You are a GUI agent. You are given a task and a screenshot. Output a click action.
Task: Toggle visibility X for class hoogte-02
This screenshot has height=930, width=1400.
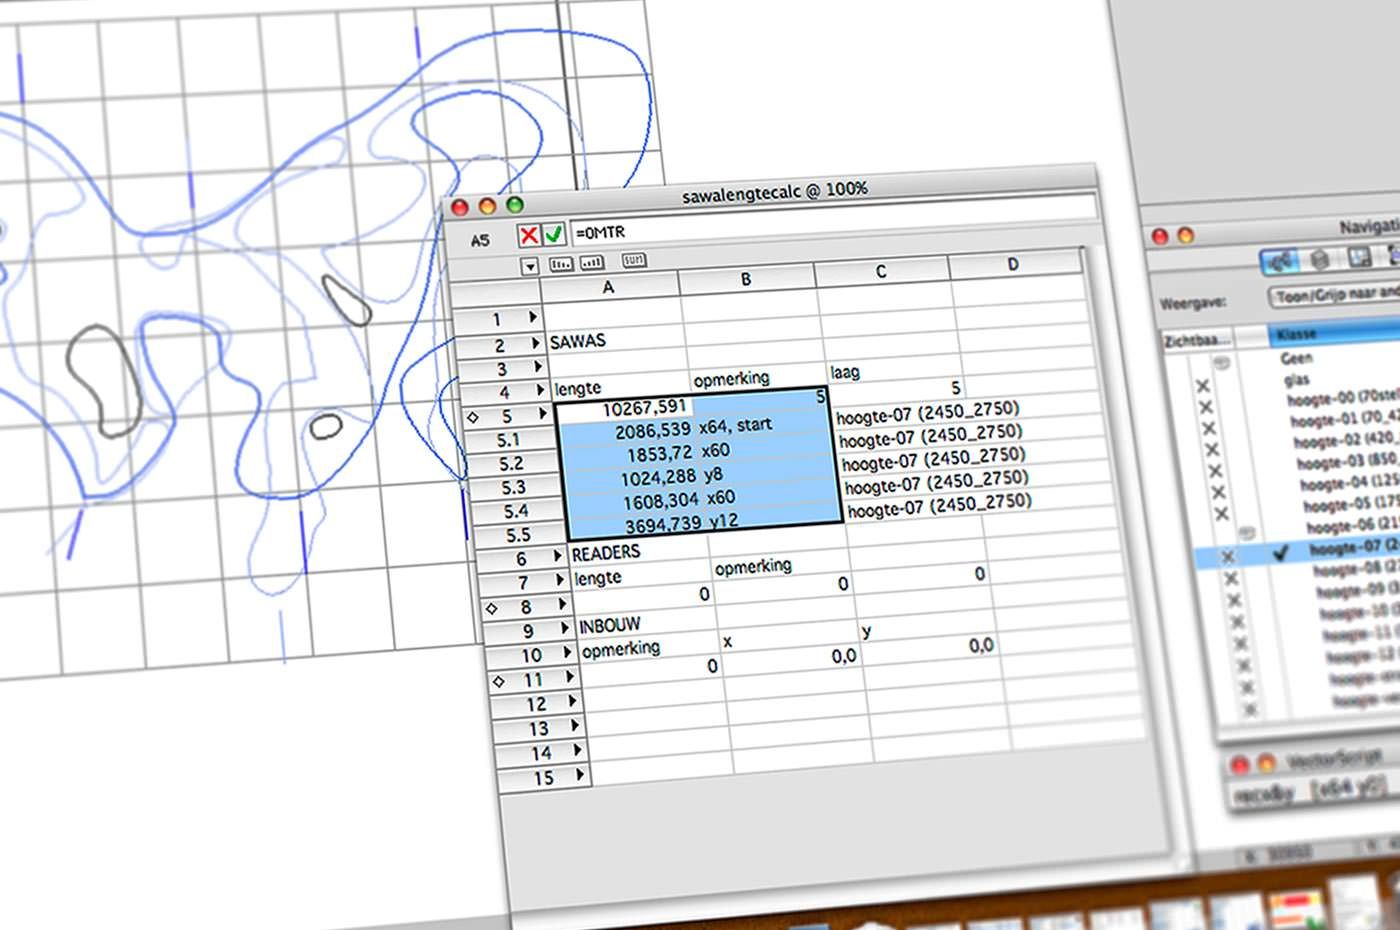1212,450
